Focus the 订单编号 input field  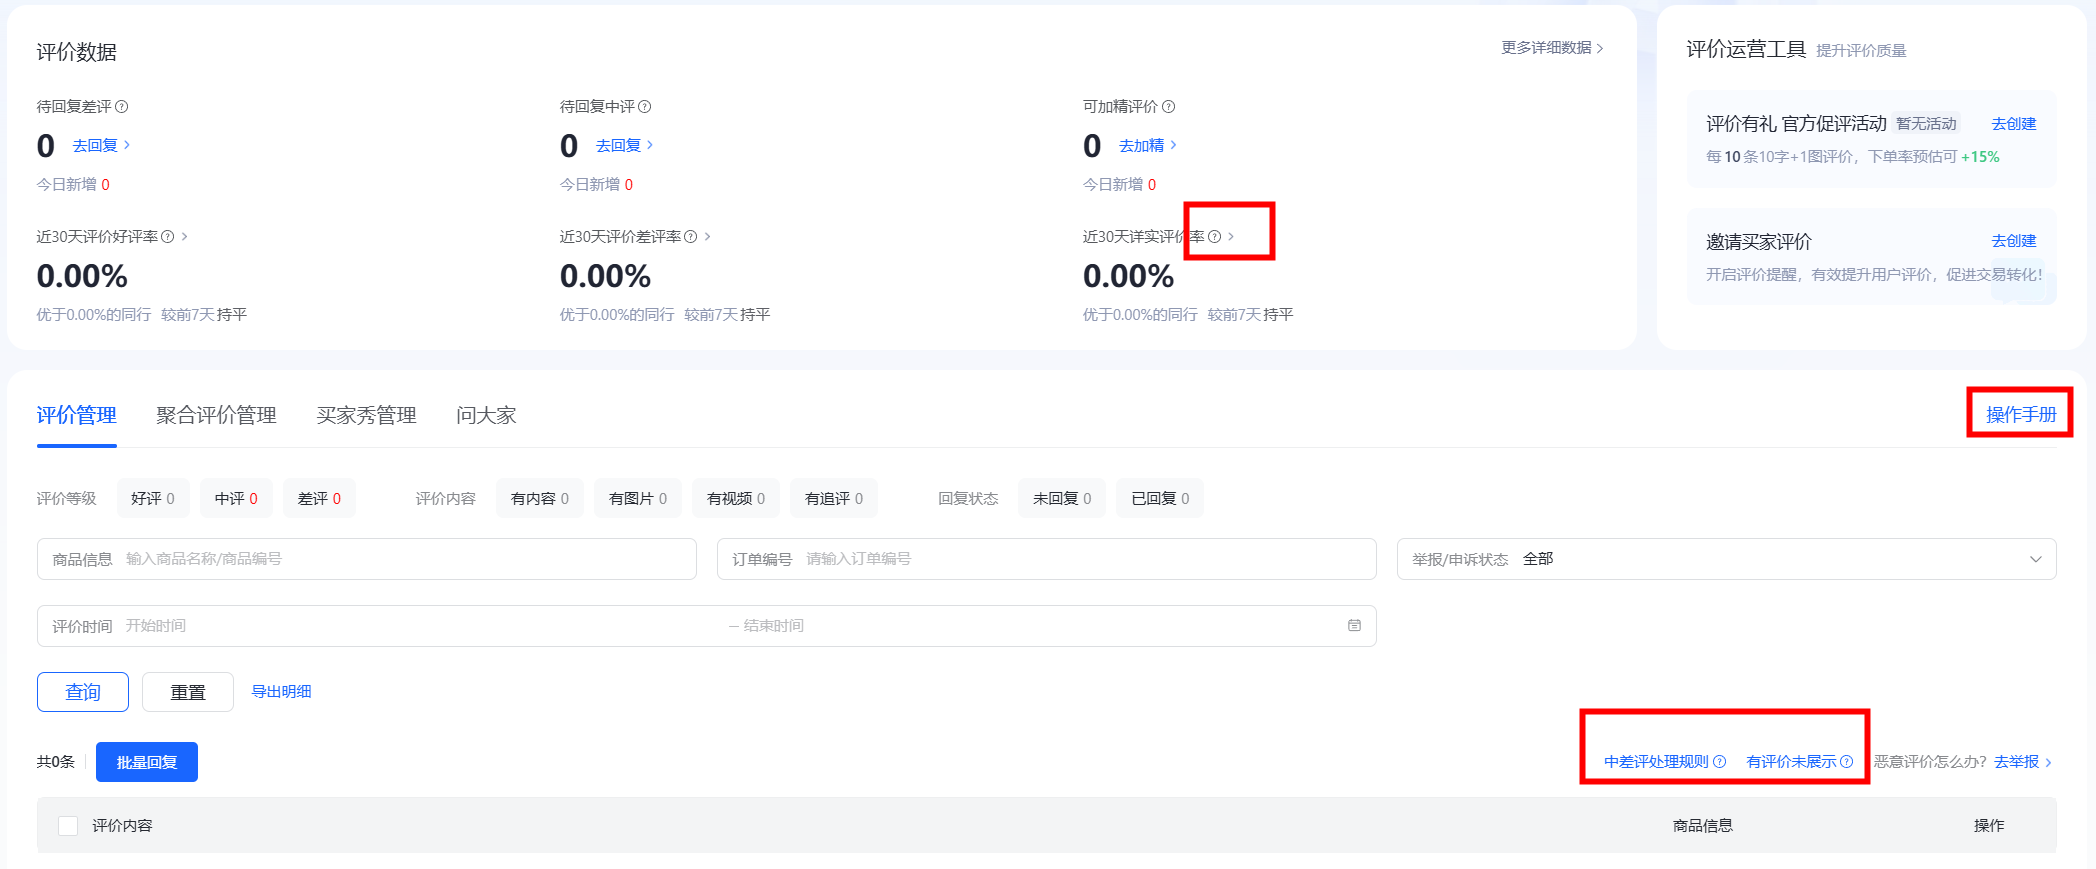point(1080,559)
